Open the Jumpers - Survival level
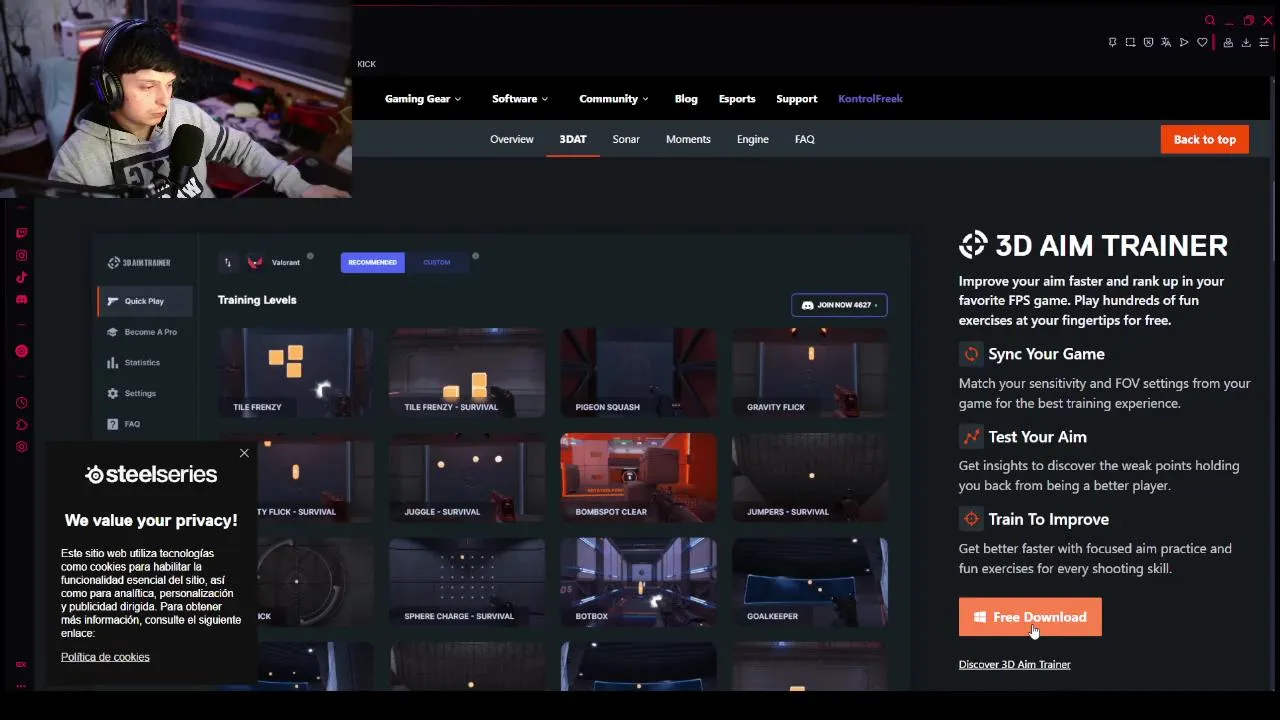Viewport: 1280px width, 720px height. pos(810,477)
